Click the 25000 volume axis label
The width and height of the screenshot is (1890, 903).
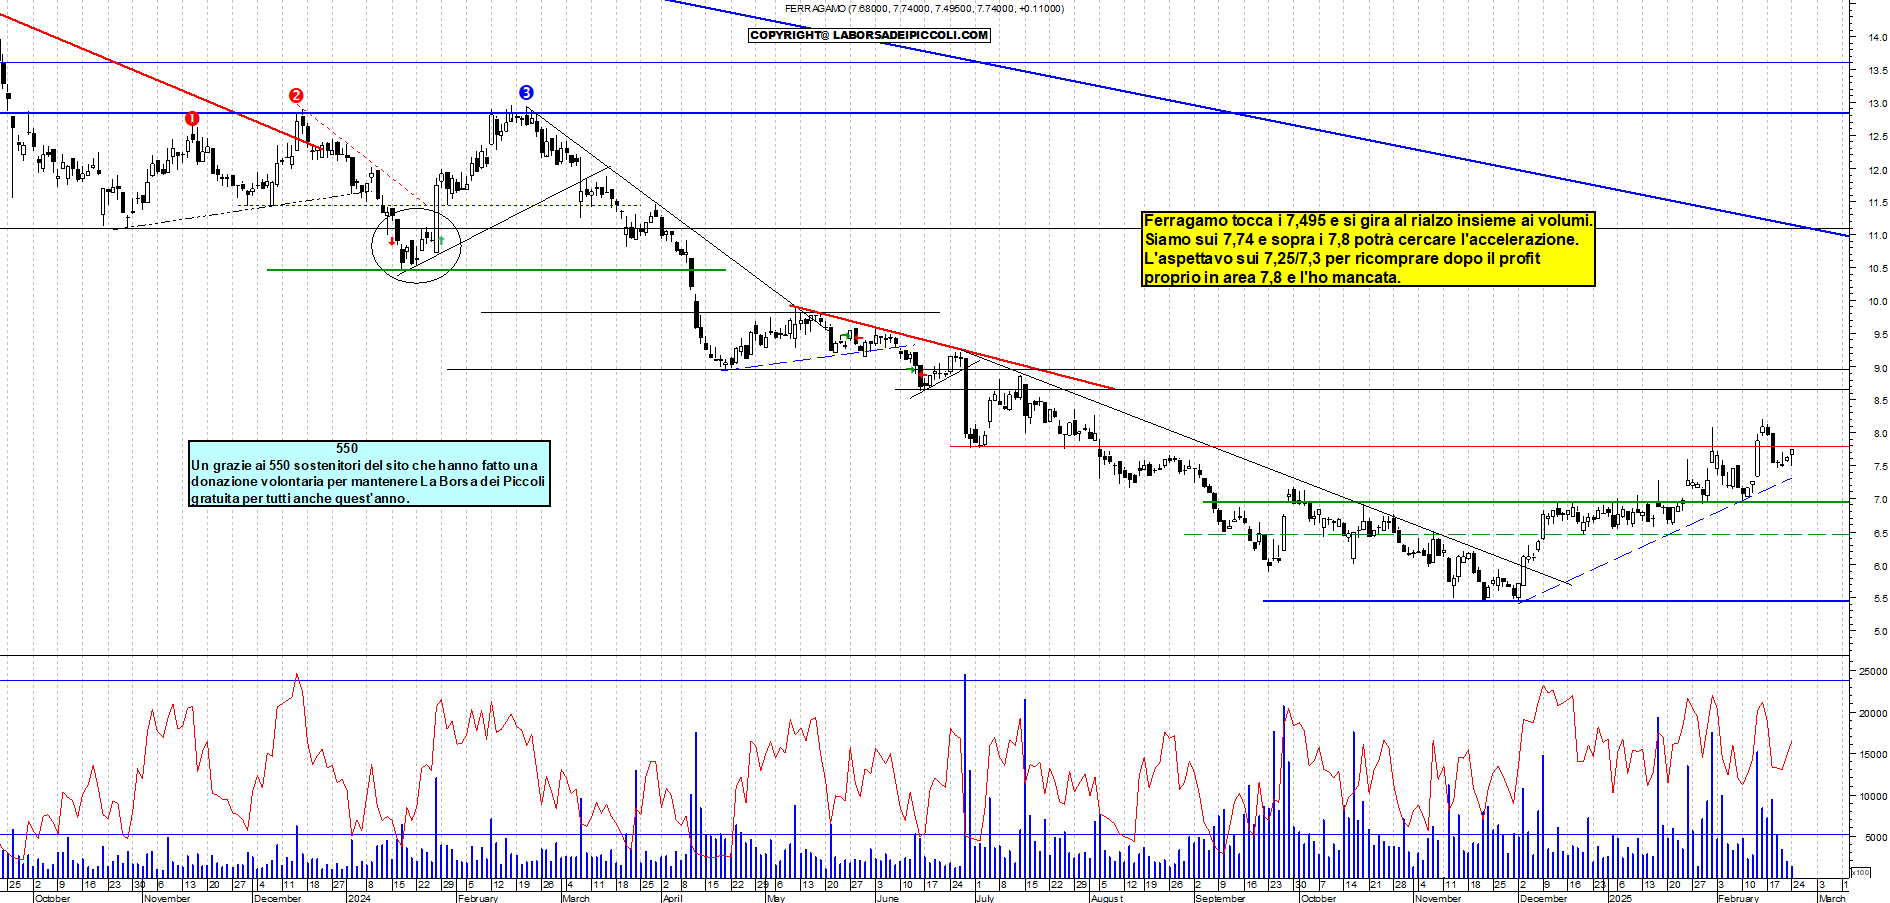pyautogui.click(x=1873, y=672)
